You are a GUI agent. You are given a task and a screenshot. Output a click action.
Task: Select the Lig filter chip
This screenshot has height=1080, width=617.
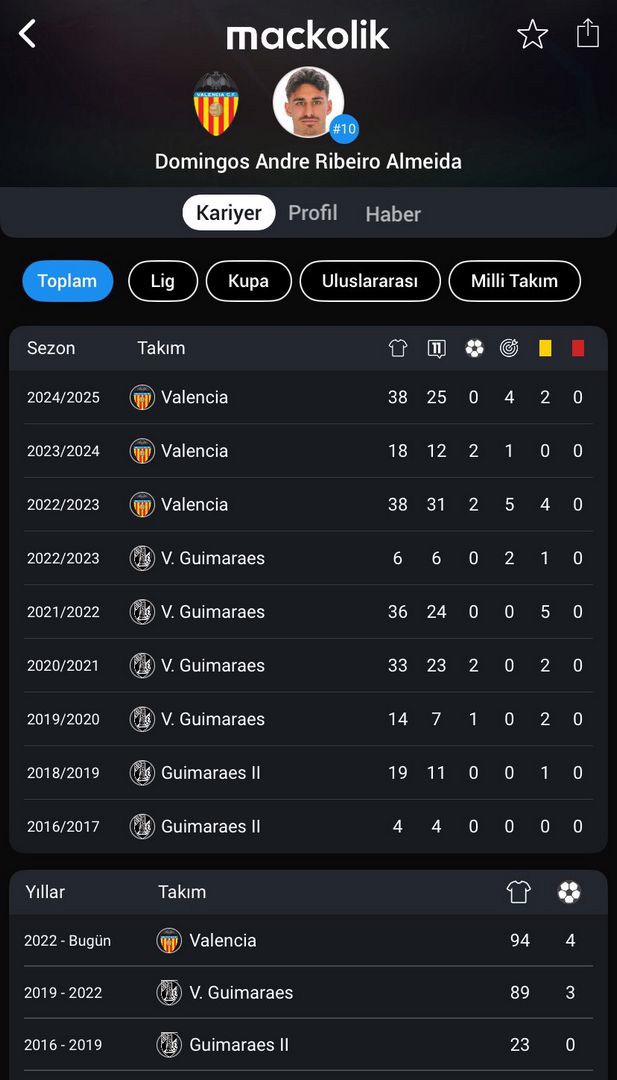point(163,281)
